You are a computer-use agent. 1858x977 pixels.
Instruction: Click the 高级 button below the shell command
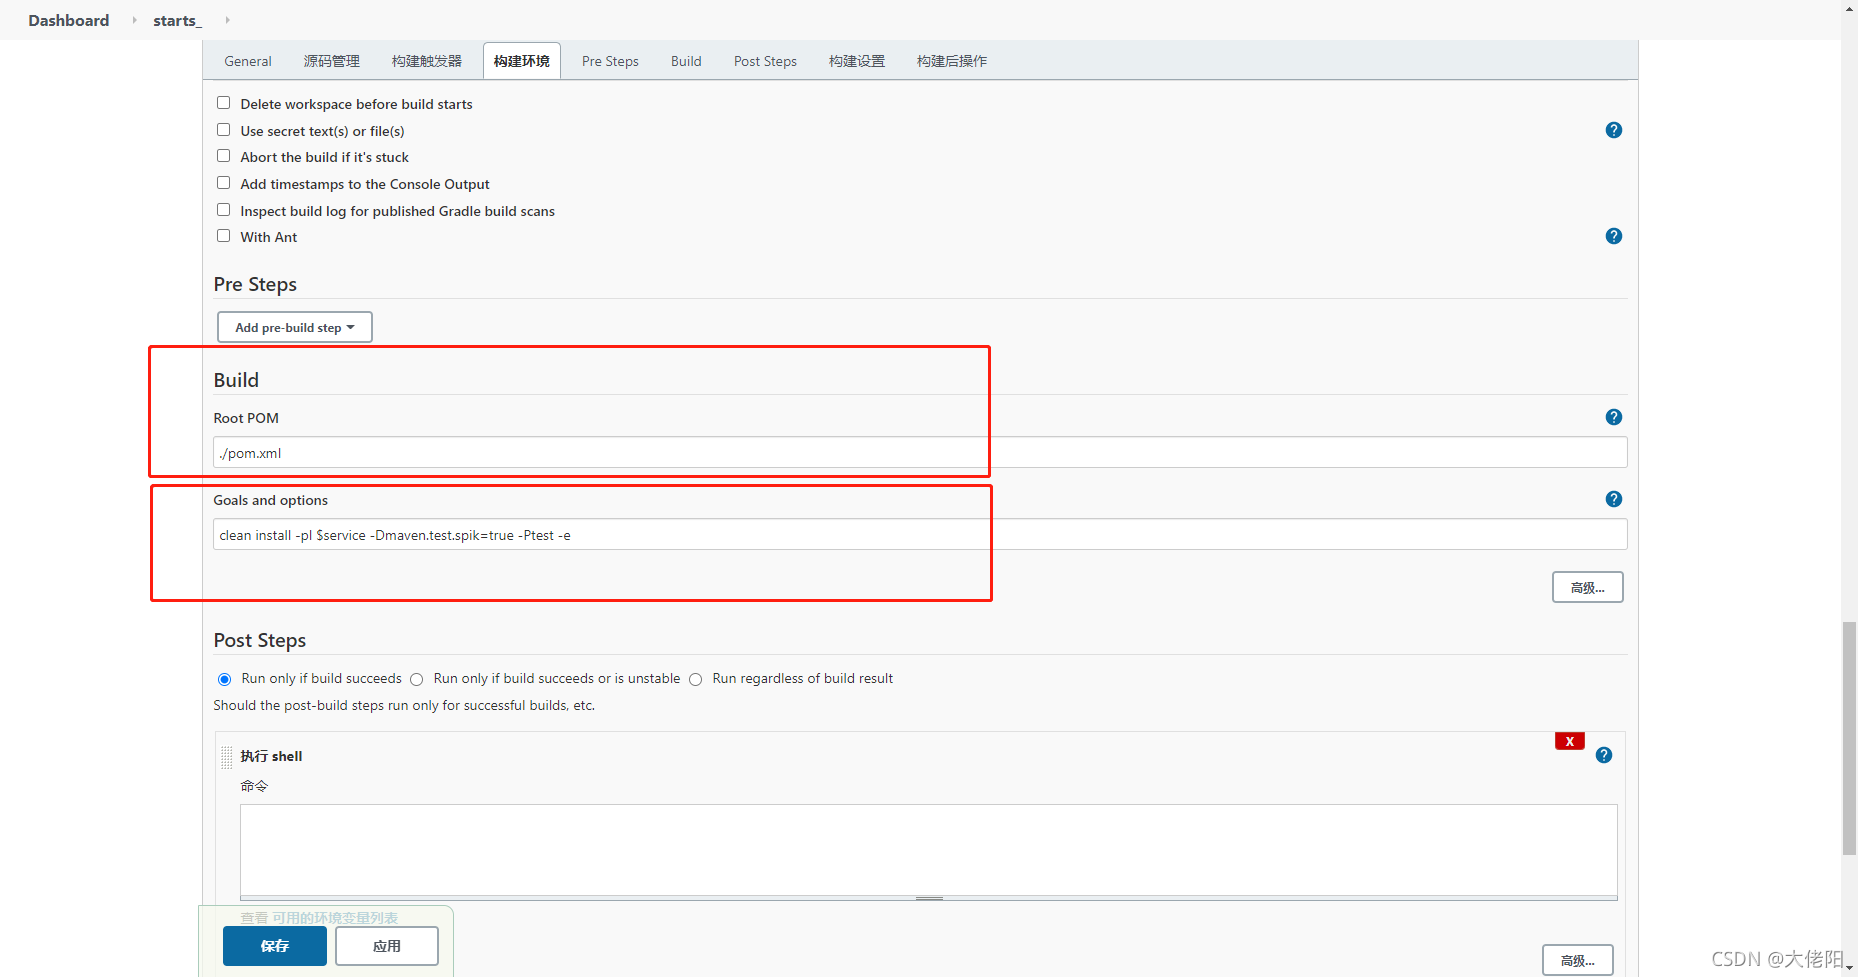point(1577,960)
